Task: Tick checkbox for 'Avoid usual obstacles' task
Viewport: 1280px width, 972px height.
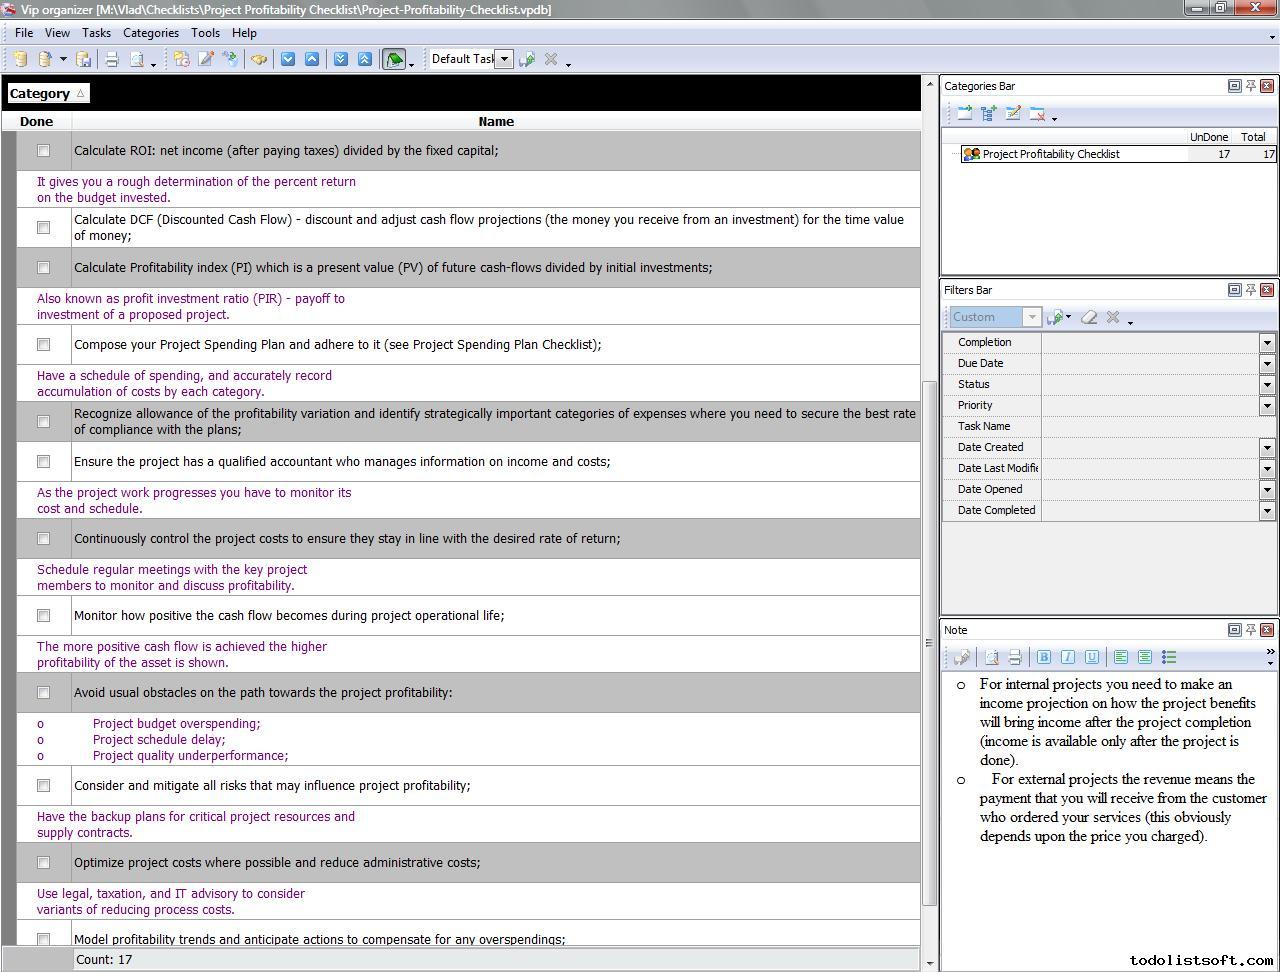Action: click(x=43, y=693)
